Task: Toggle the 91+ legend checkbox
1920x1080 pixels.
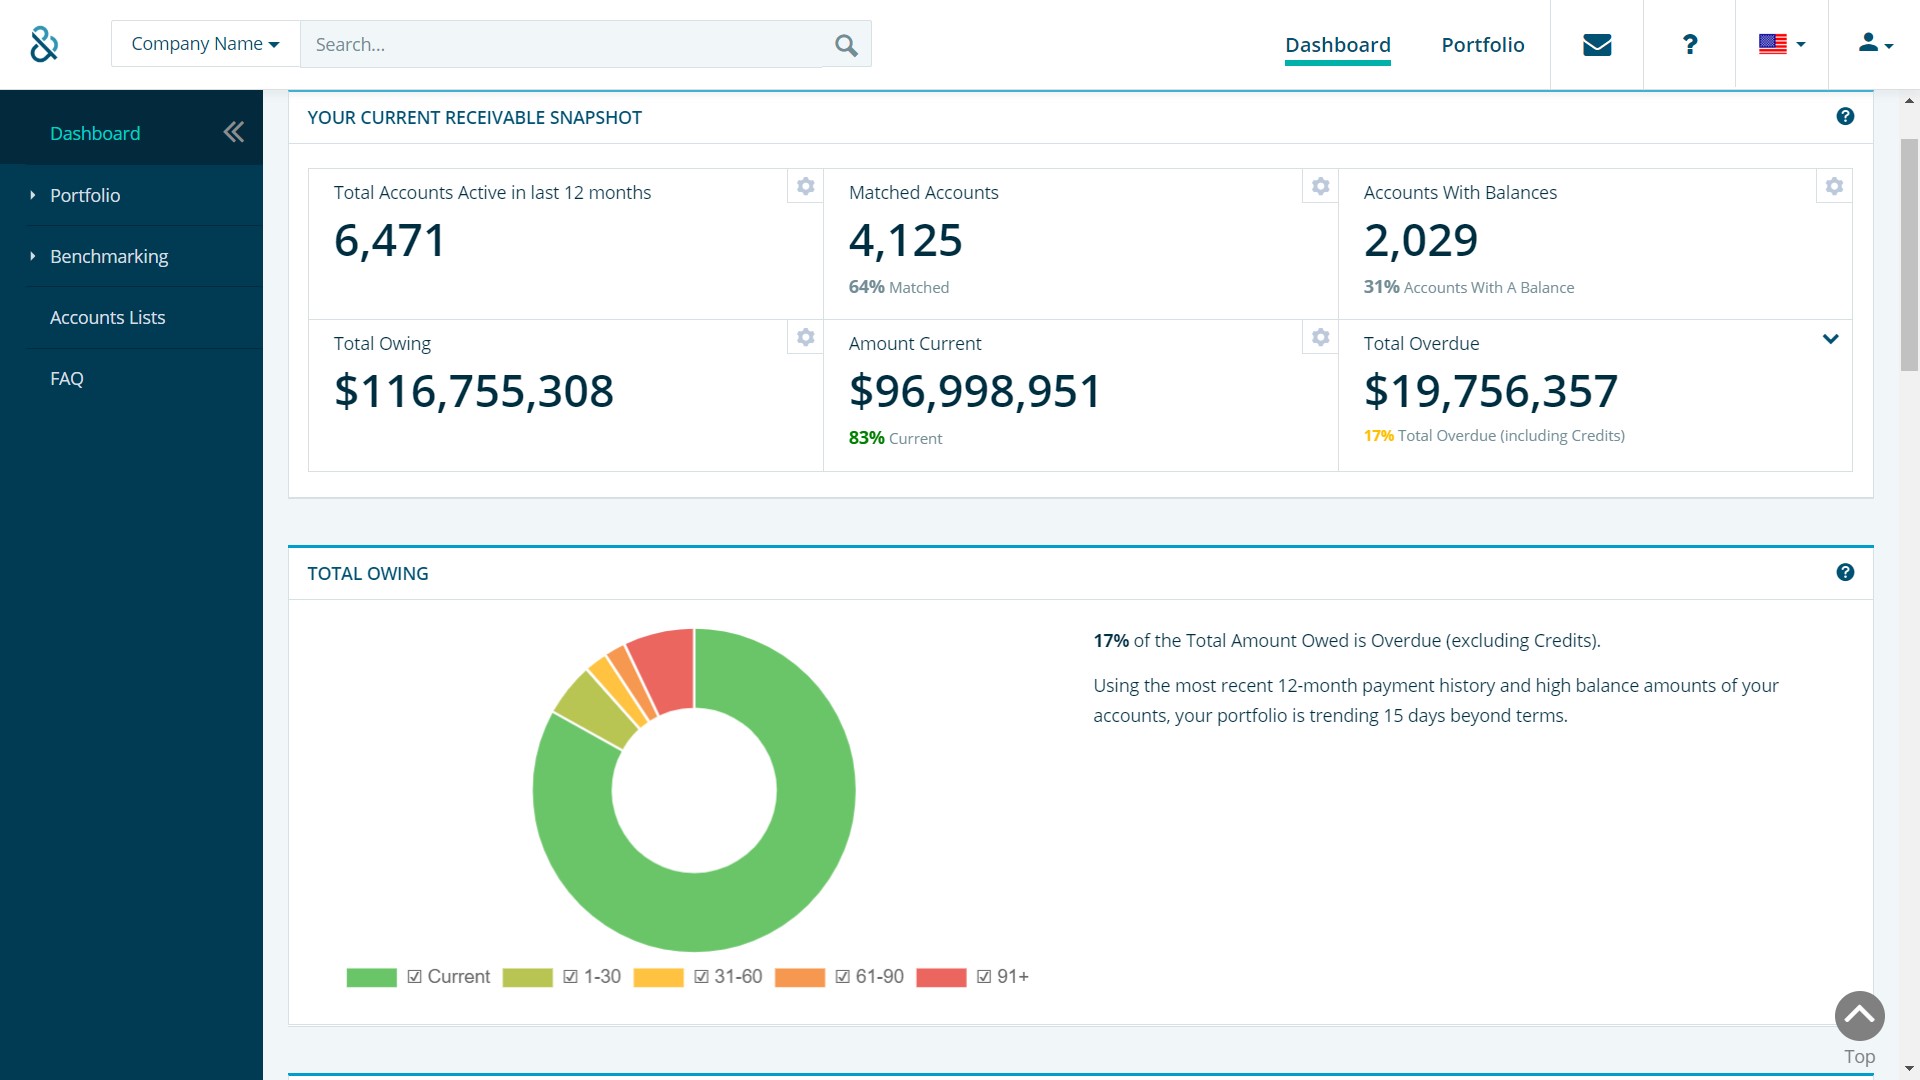Action: (x=984, y=977)
